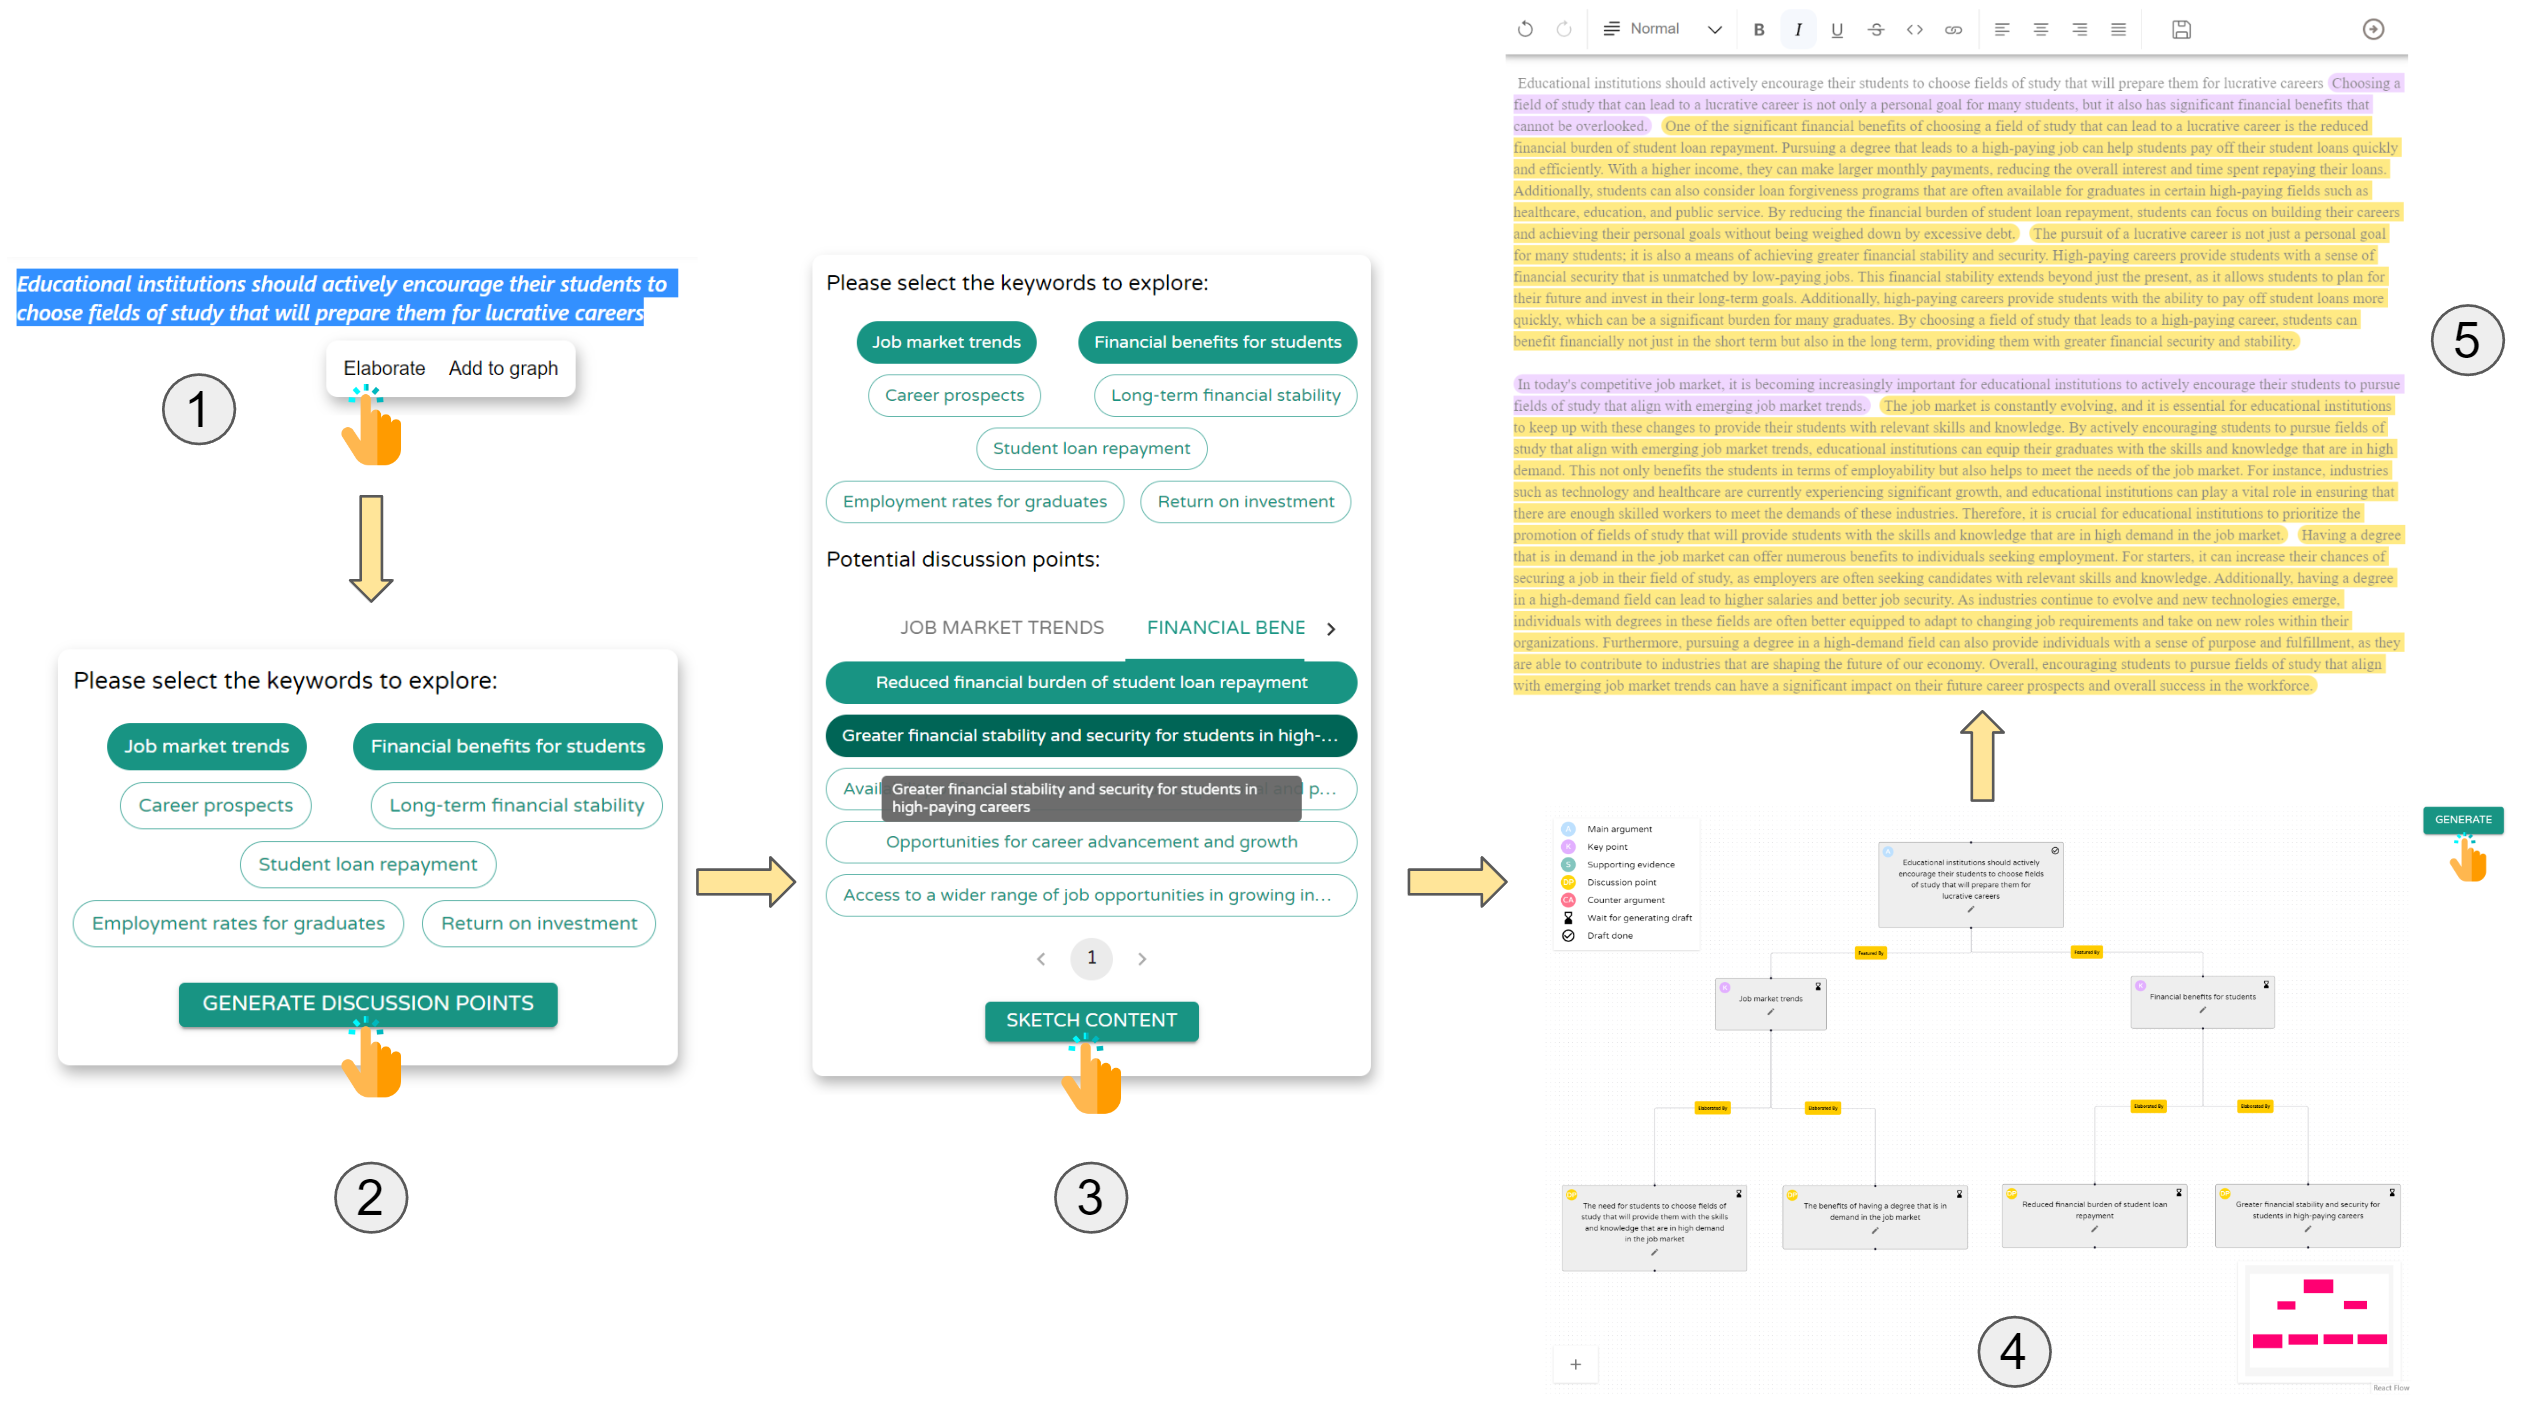
Task: Justify text in the editor
Action: coord(2118,29)
